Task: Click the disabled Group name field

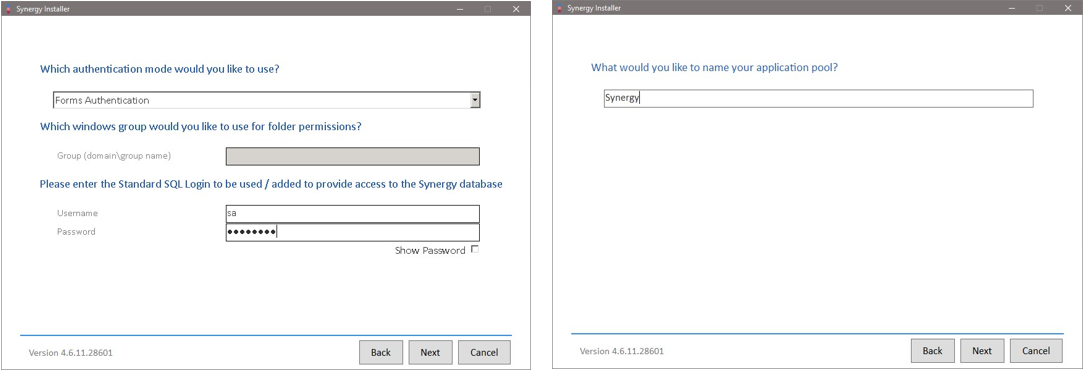Action: [352, 156]
